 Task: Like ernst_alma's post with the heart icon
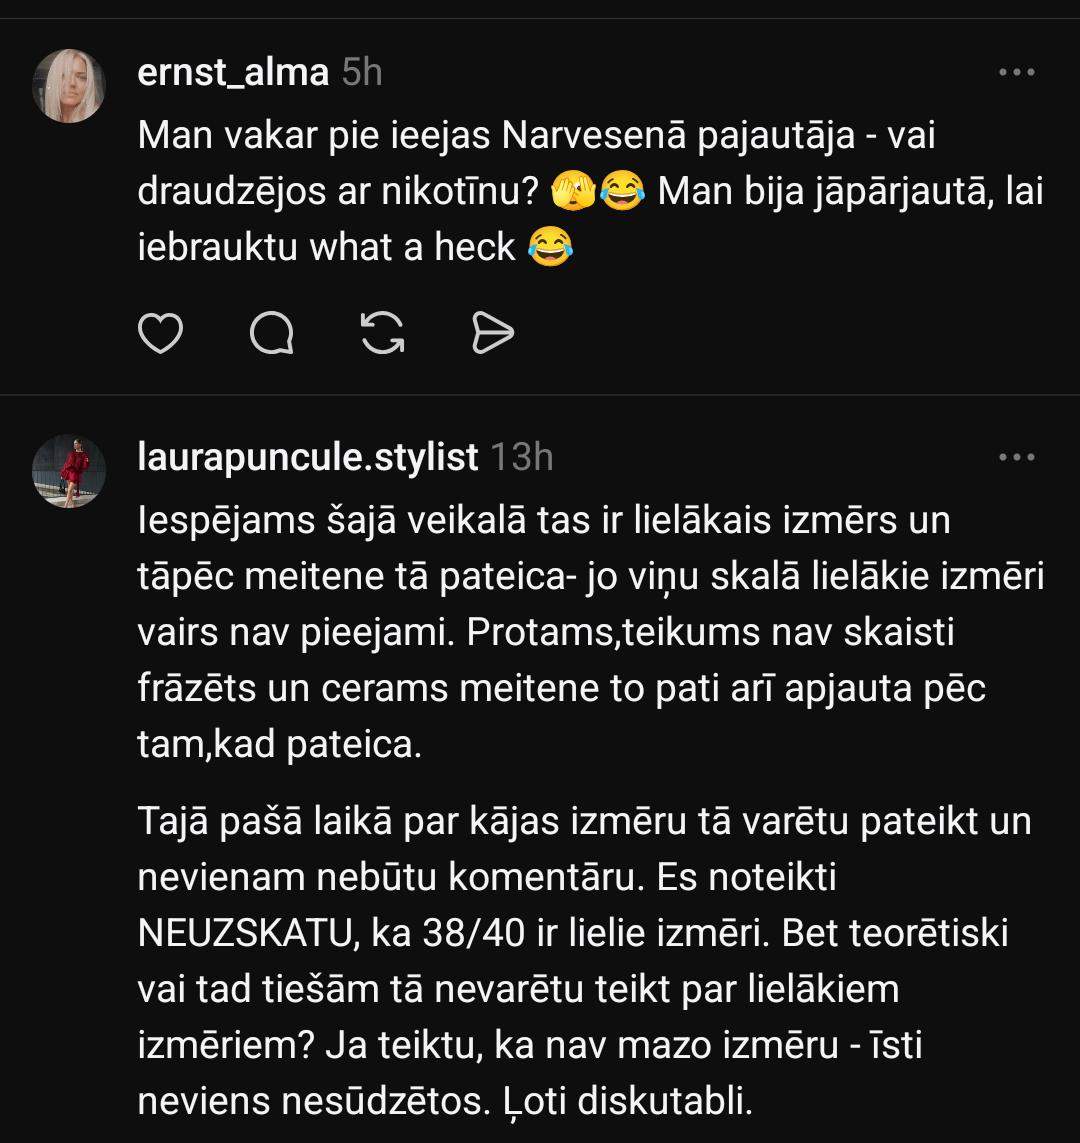(x=160, y=333)
